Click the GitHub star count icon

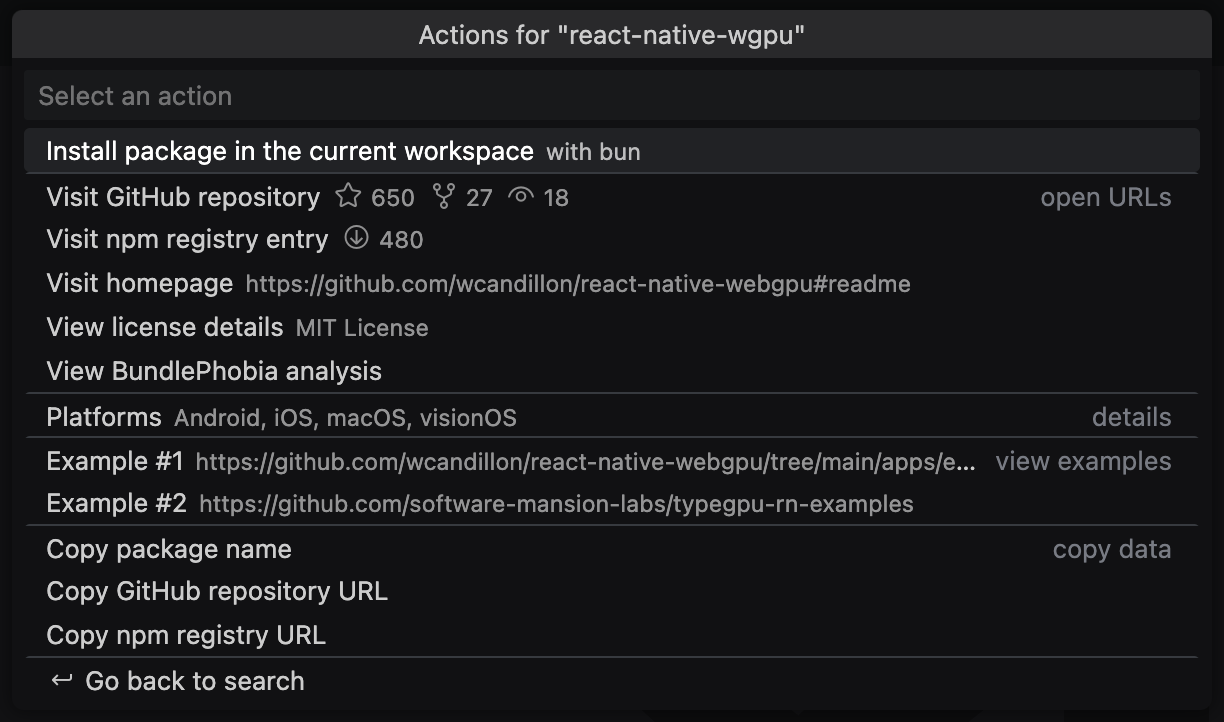pyautogui.click(x=348, y=196)
